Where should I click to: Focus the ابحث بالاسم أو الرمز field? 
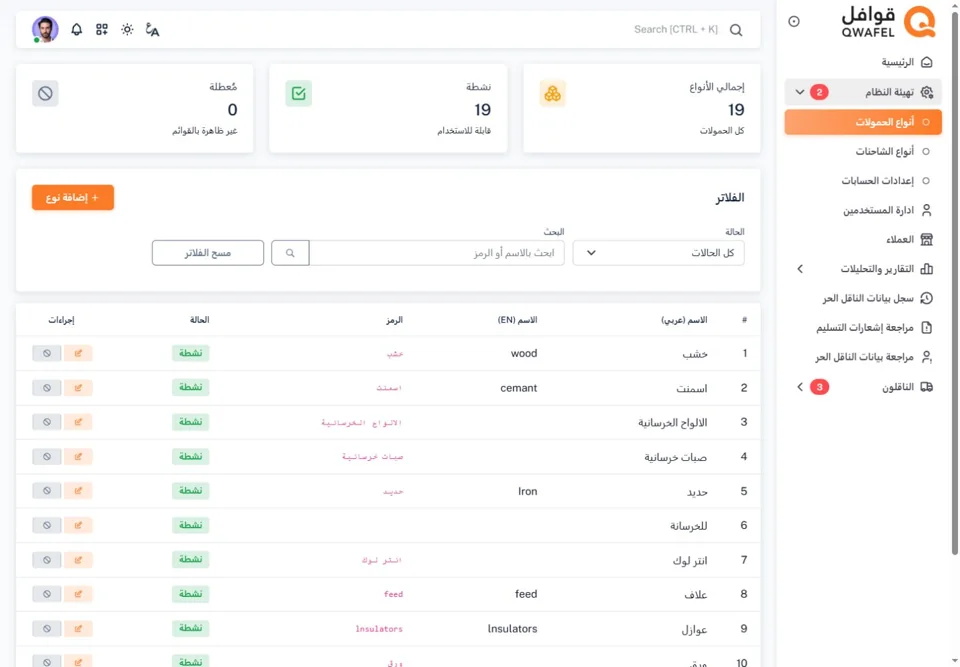(x=437, y=253)
